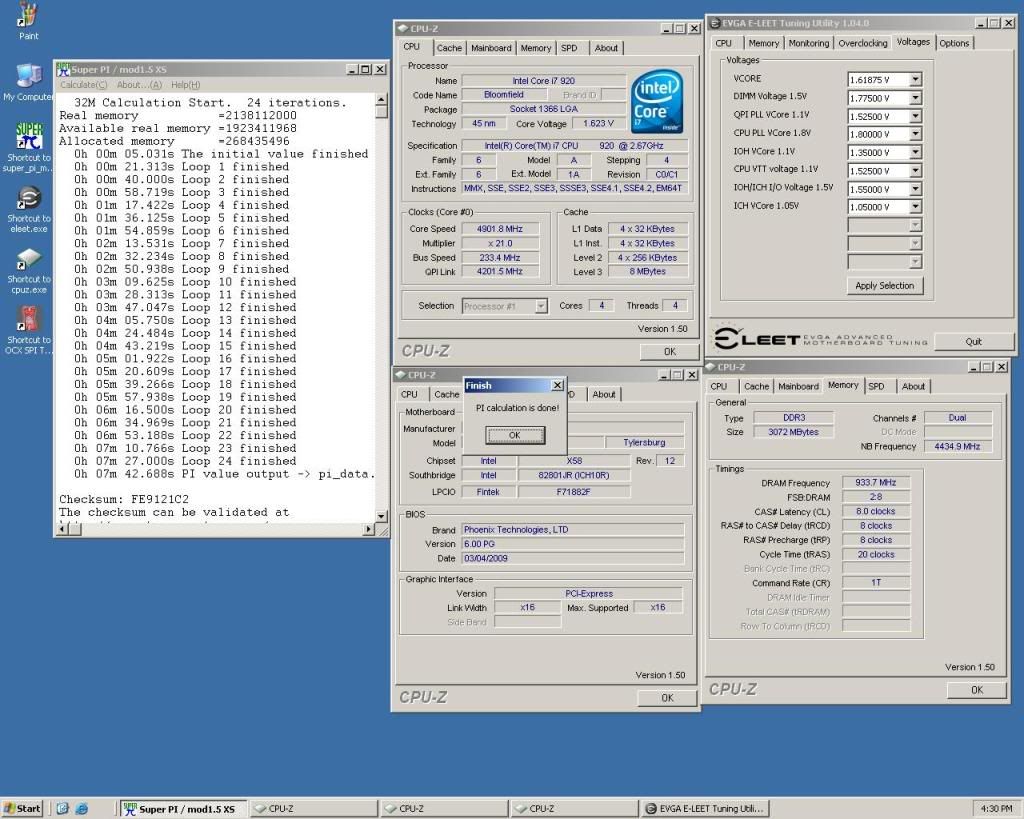Open the Help menu in Super PI
The width and height of the screenshot is (1024, 819).
(185, 85)
